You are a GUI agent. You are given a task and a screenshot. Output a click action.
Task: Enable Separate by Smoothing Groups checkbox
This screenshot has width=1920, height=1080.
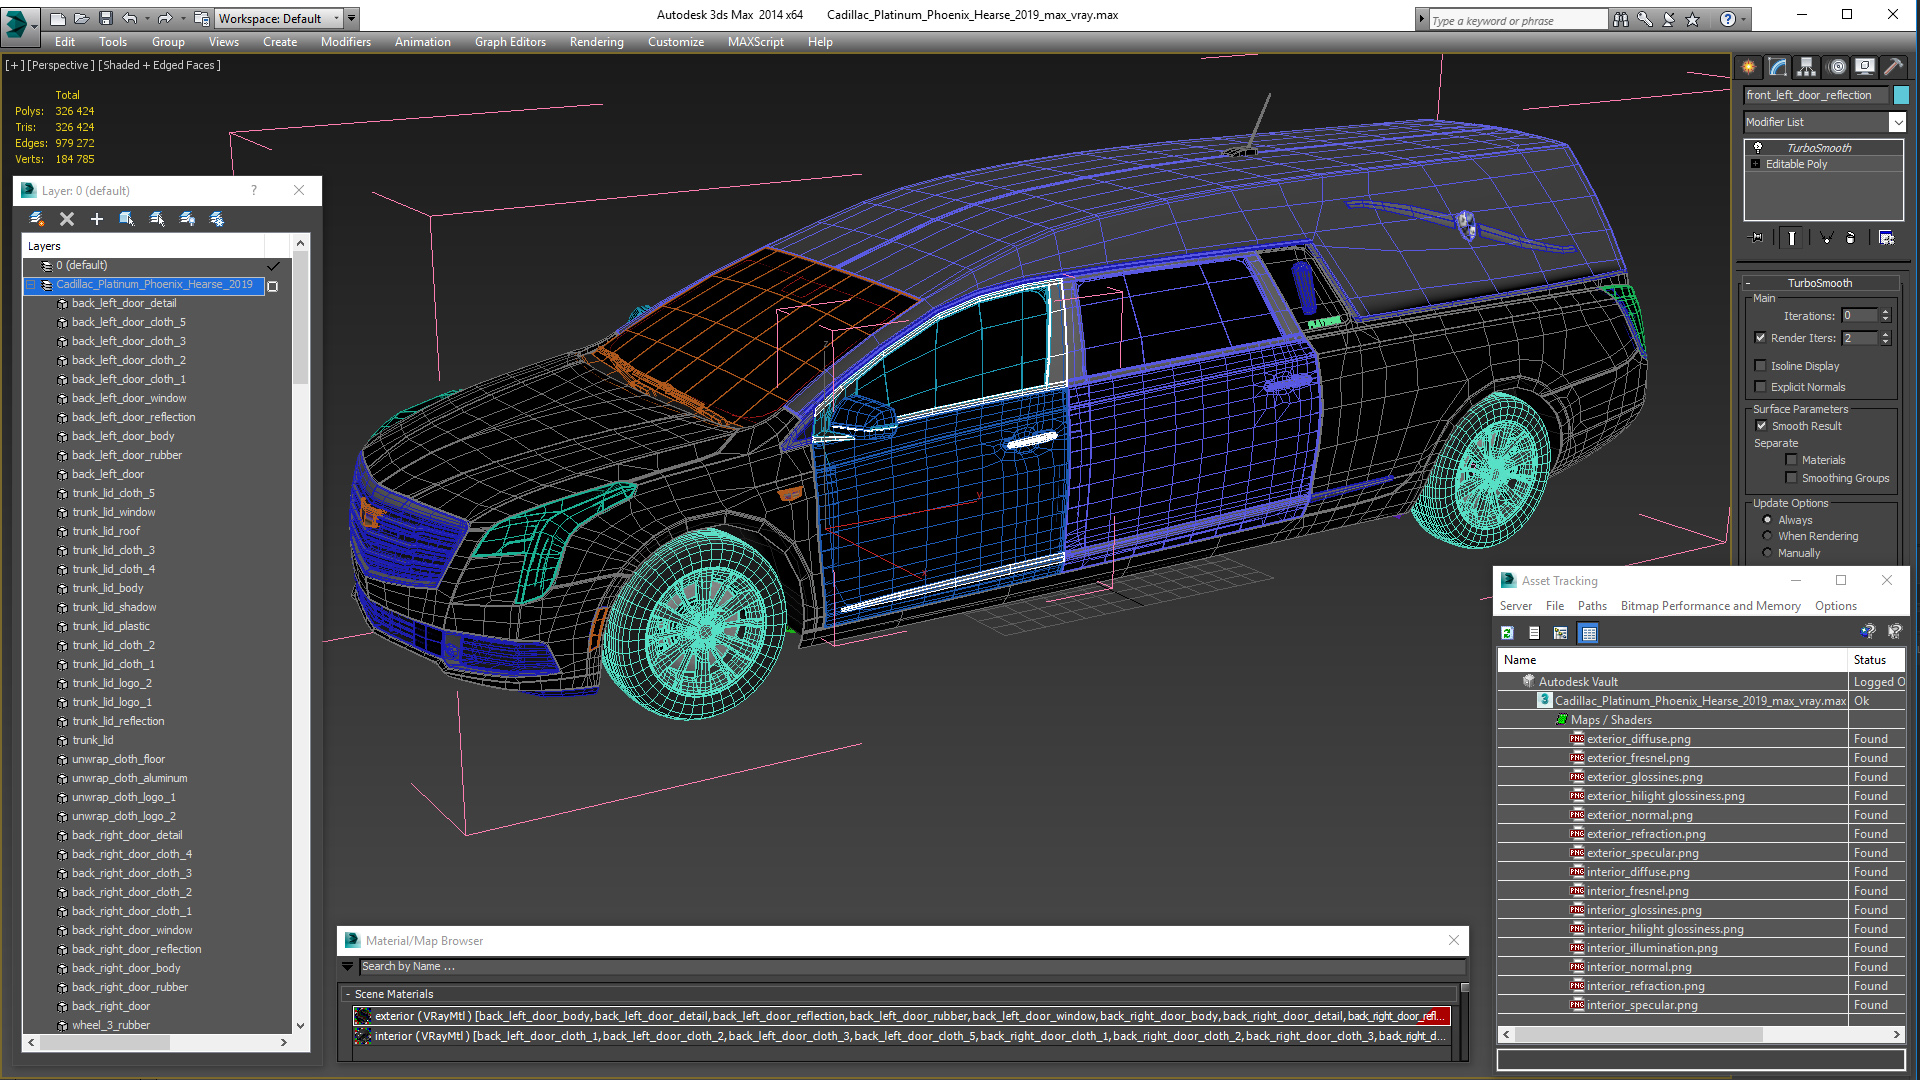[1791, 478]
